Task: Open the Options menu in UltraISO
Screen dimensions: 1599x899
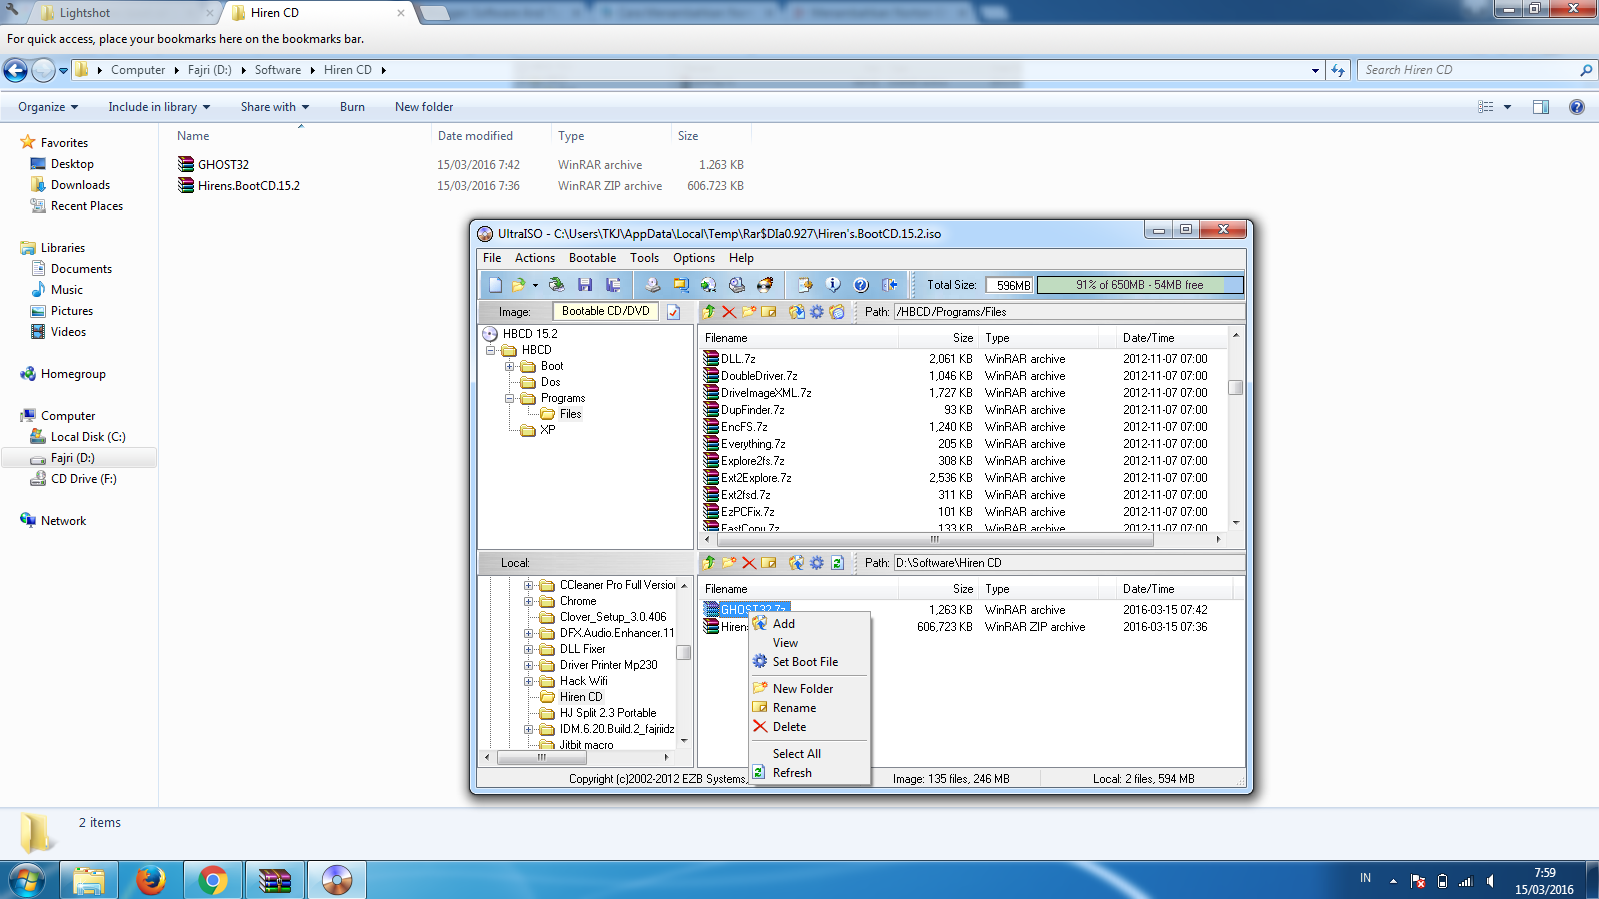Action: (x=693, y=258)
